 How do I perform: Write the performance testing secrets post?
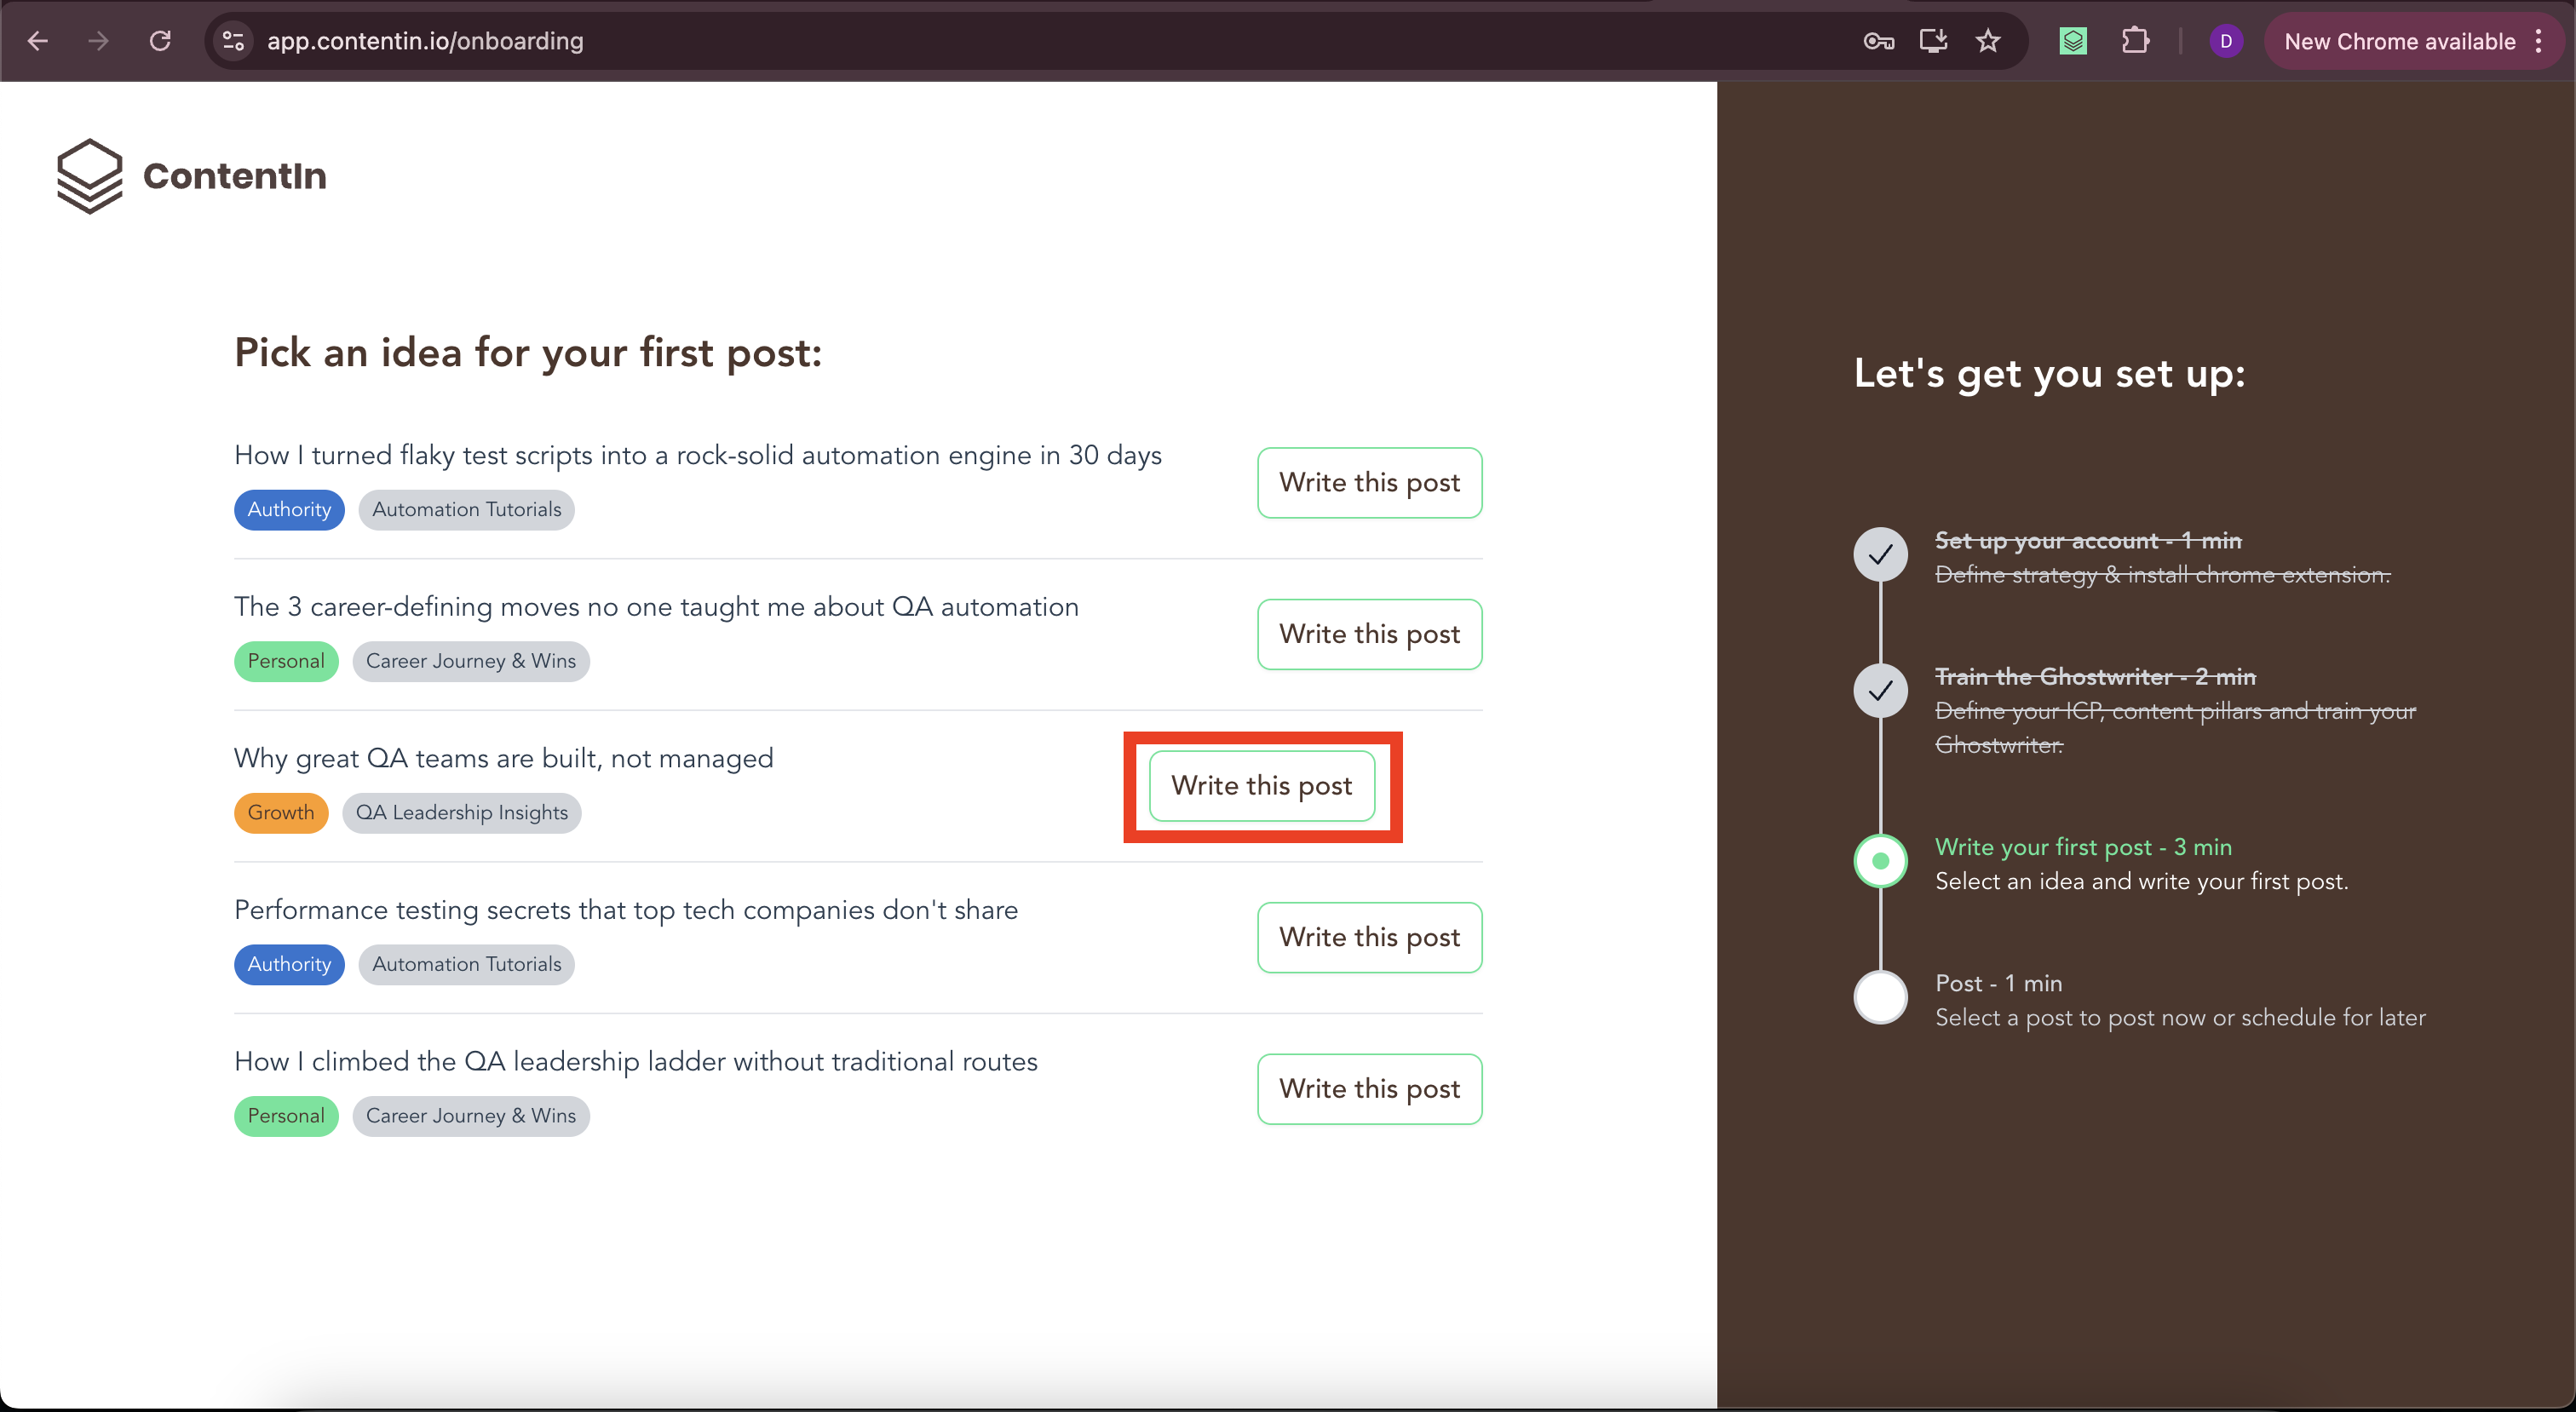(1369, 937)
